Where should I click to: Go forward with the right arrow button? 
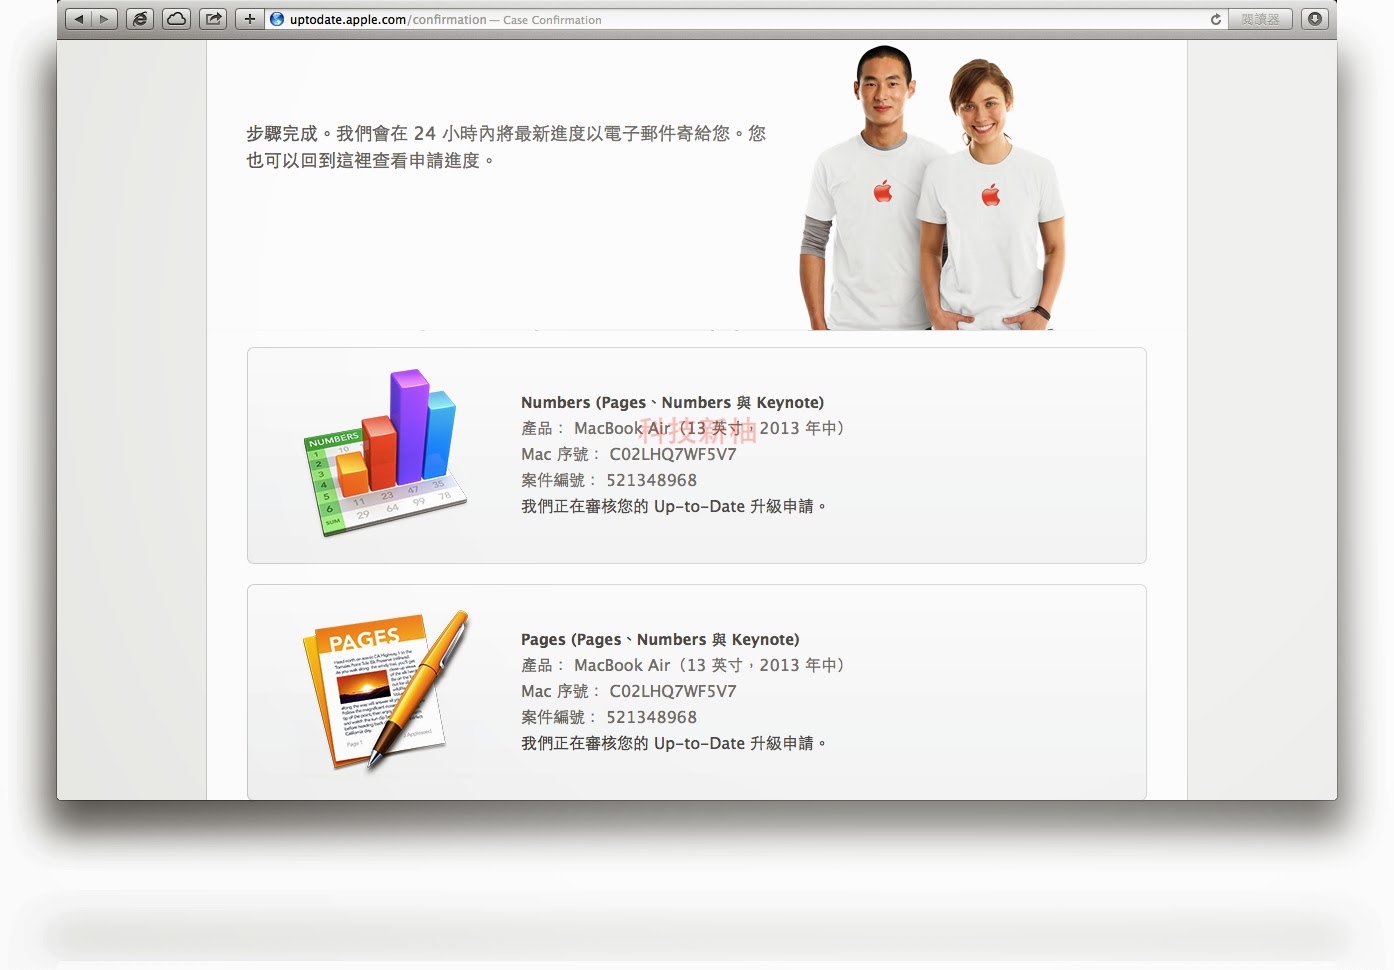tap(104, 19)
